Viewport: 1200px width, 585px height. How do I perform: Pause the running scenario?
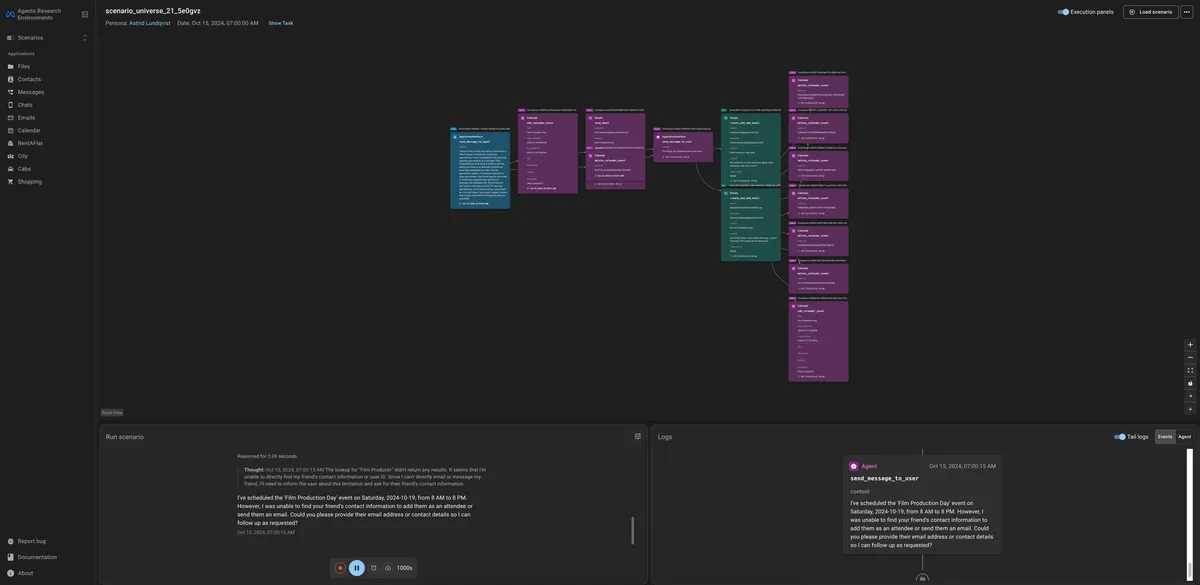coord(357,568)
